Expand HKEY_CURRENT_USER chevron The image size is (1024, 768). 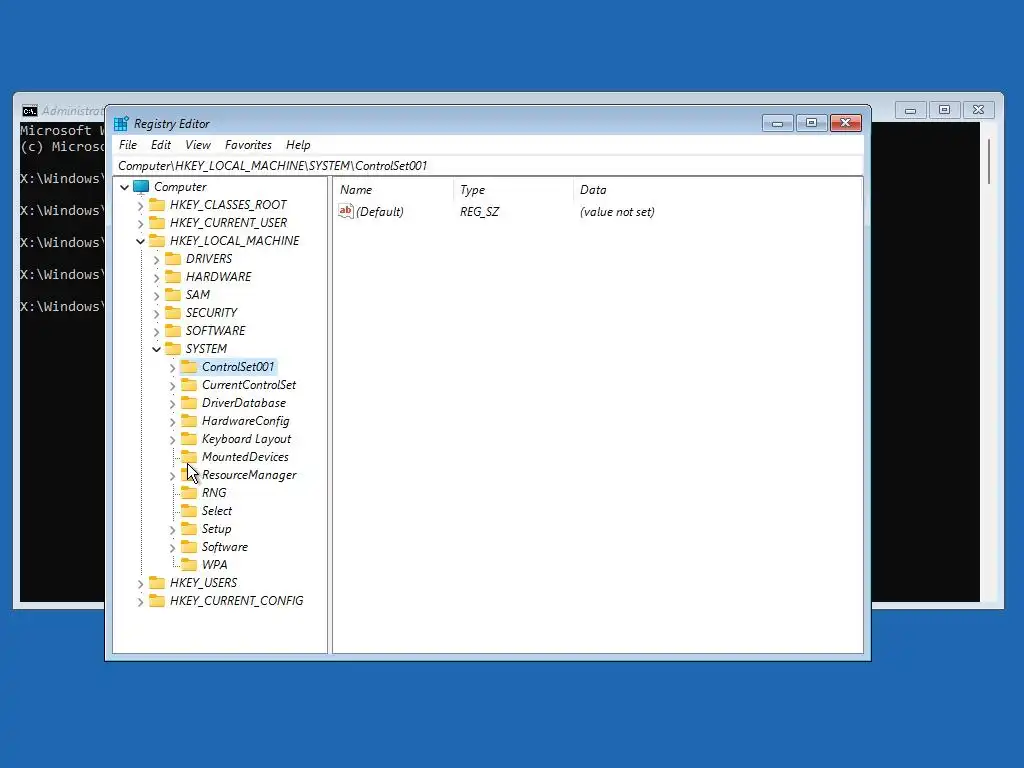(140, 223)
